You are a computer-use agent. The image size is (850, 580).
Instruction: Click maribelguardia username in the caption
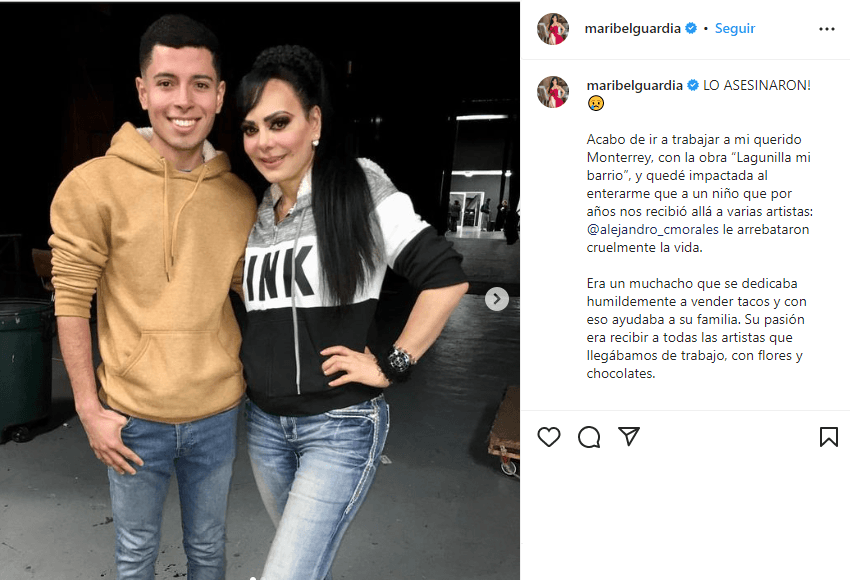point(634,85)
